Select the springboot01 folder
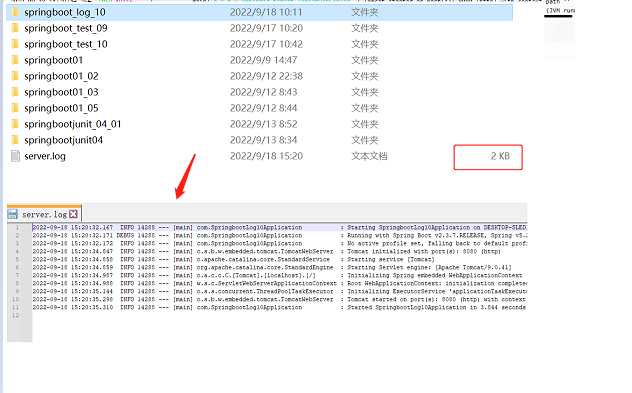This screenshot has width=632, height=393. pyautogui.click(x=54, y=60)
